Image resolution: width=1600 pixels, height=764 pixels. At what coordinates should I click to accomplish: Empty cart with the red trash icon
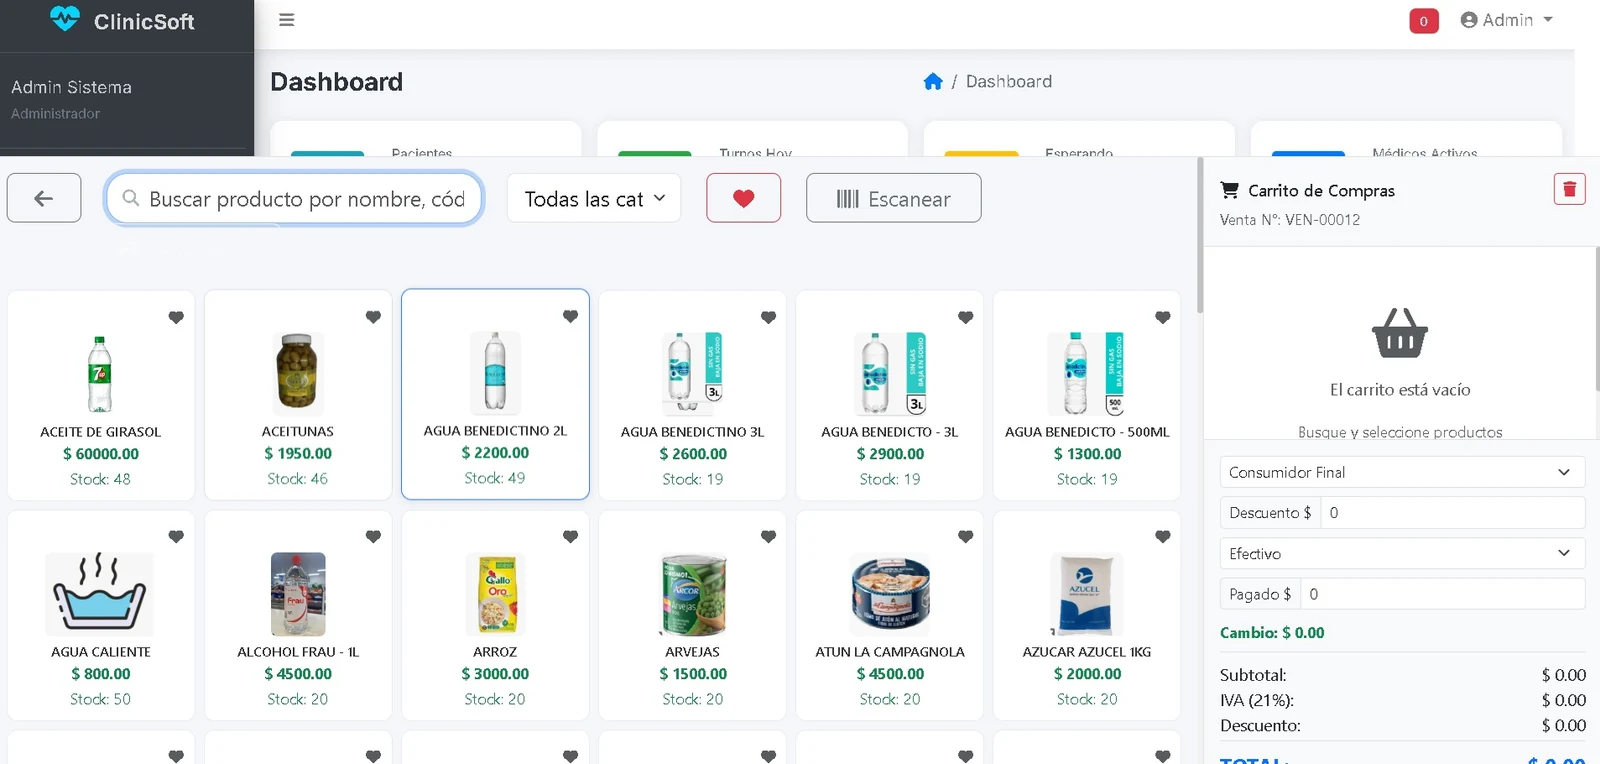pos(1569,189)
